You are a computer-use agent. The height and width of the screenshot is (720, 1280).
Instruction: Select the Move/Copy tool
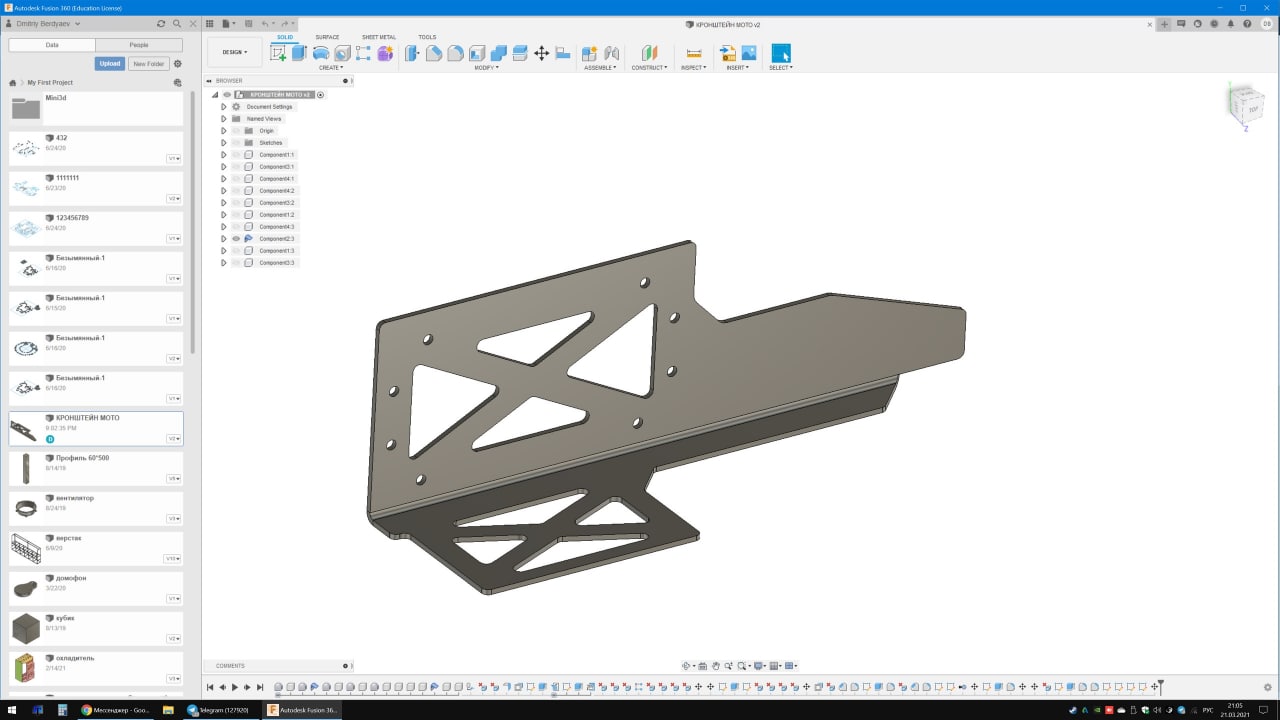[x=541, y=53]
